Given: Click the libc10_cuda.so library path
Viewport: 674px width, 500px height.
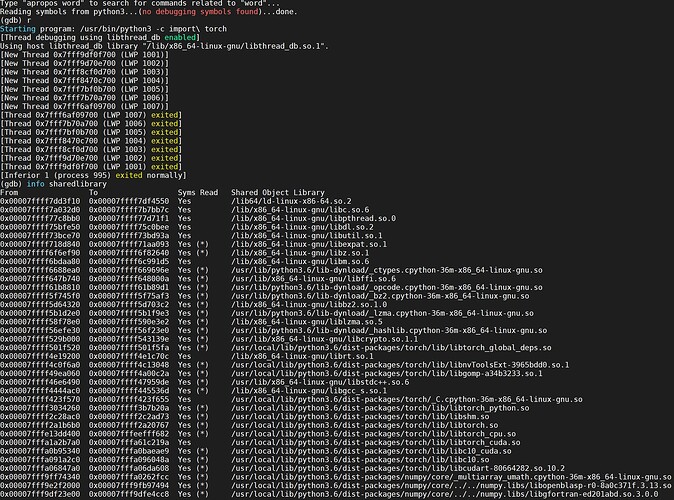Looking at the screenshot, I should 379,450.
